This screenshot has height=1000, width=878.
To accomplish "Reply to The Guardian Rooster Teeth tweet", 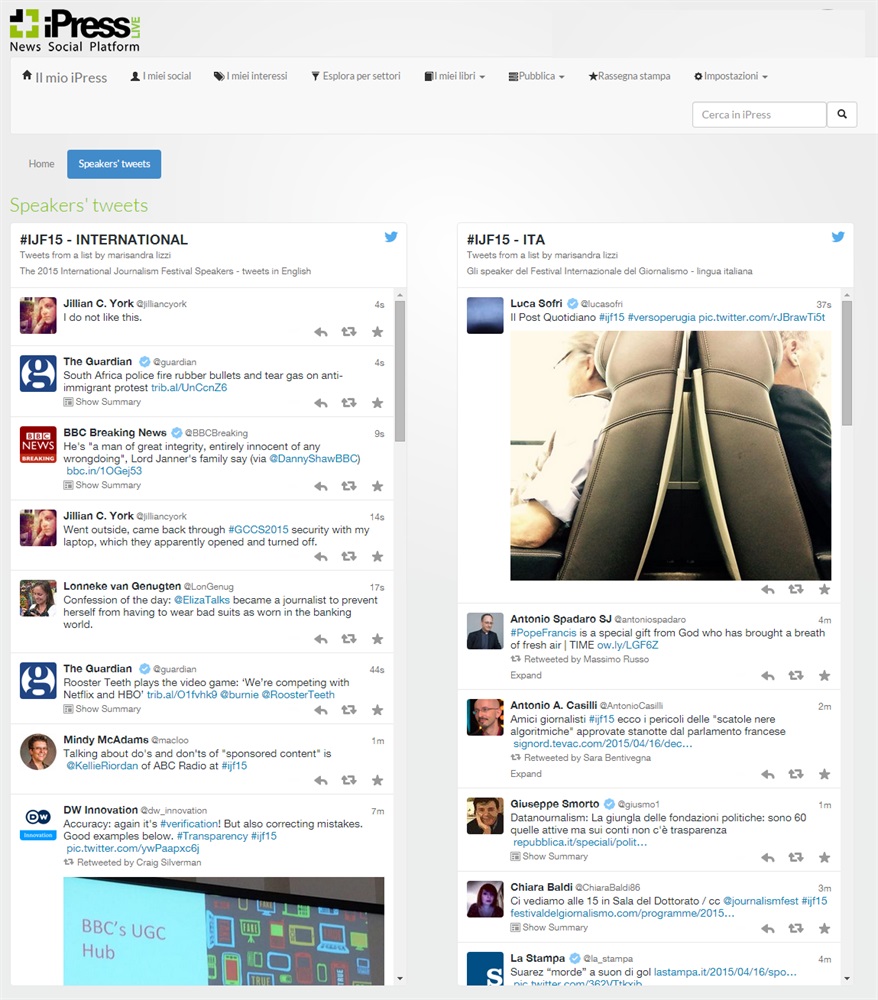I will point(321,710).
